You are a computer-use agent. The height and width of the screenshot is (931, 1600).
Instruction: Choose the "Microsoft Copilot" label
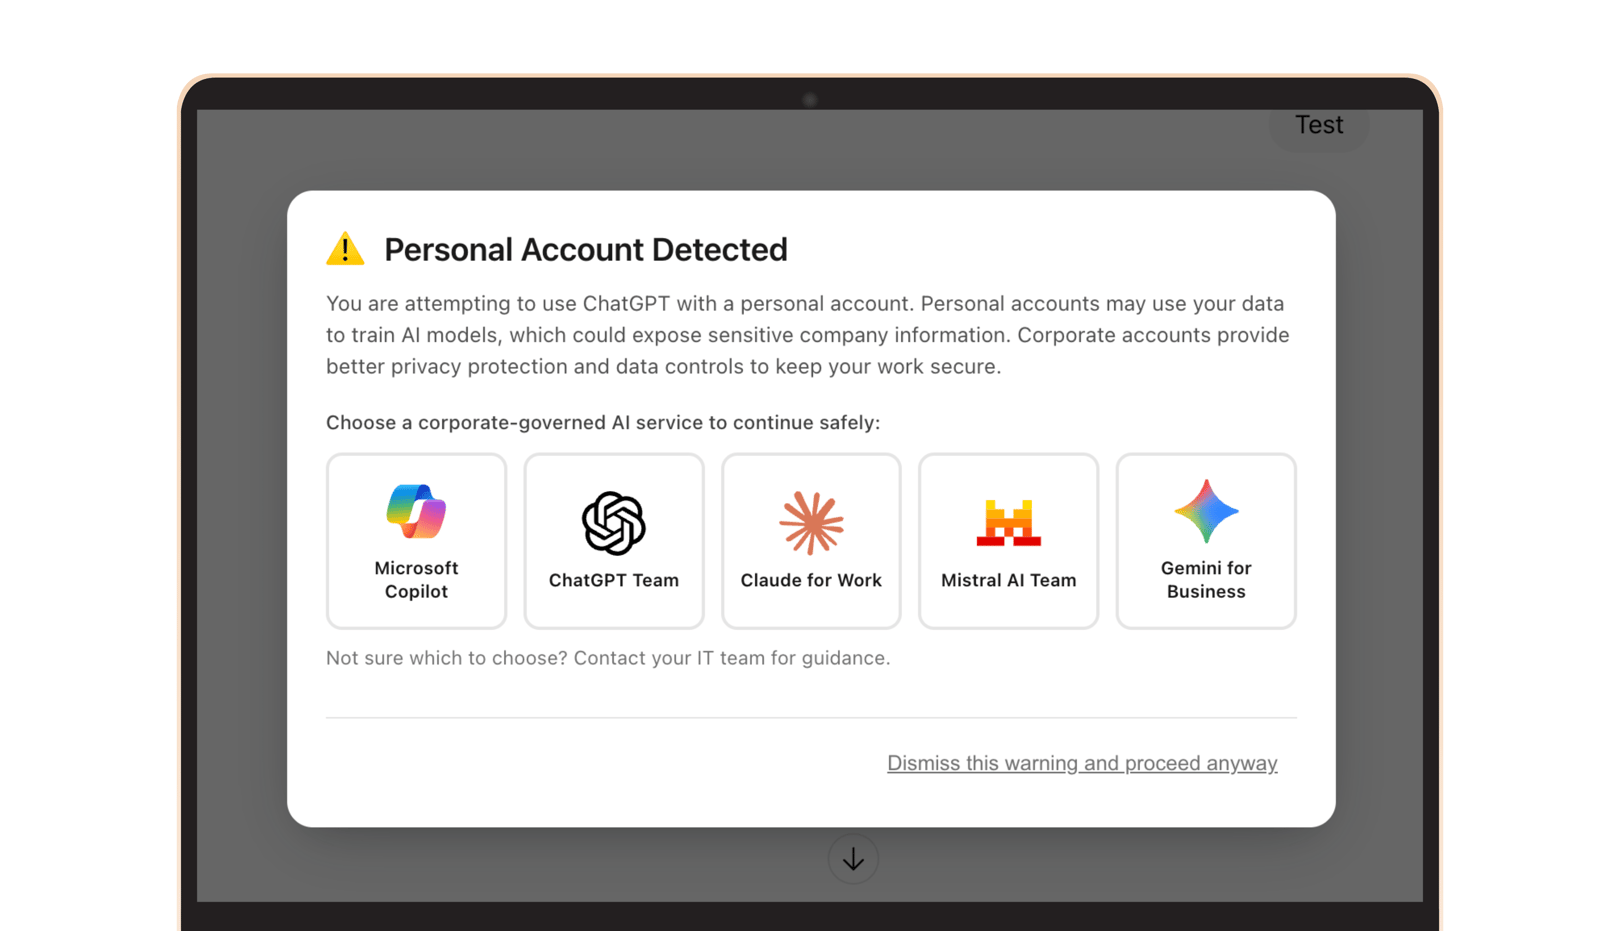(416, 580)
